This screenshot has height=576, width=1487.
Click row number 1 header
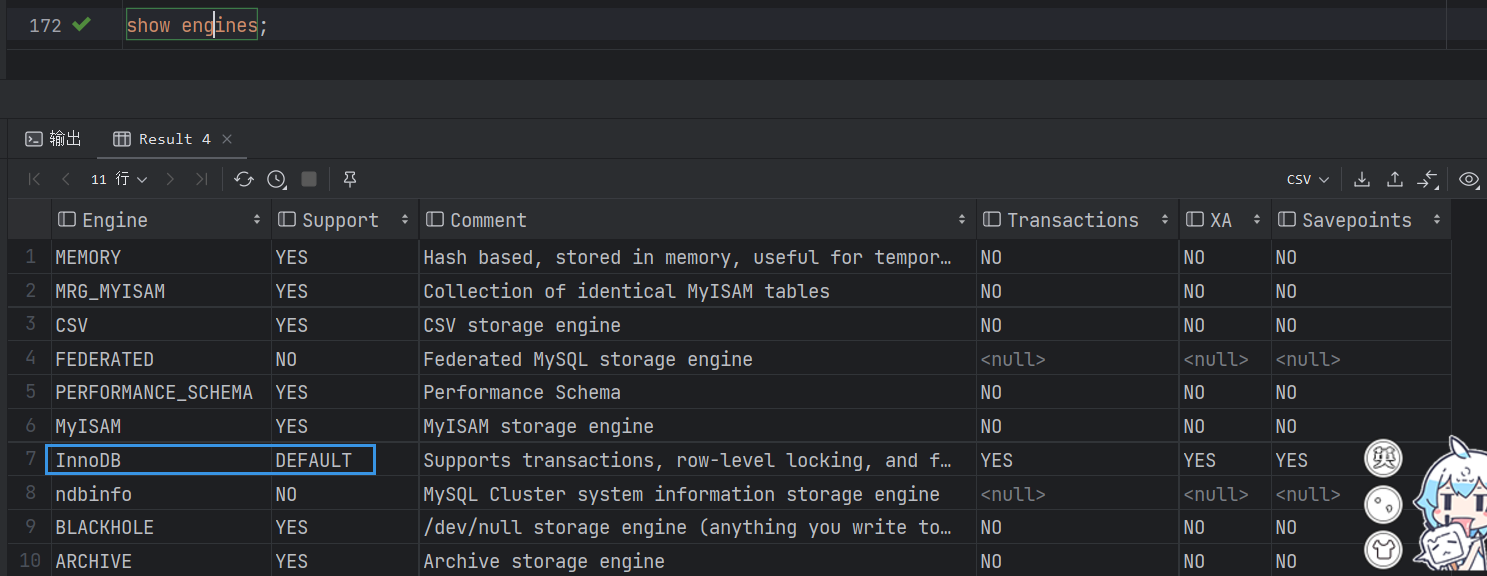(30, 257)
